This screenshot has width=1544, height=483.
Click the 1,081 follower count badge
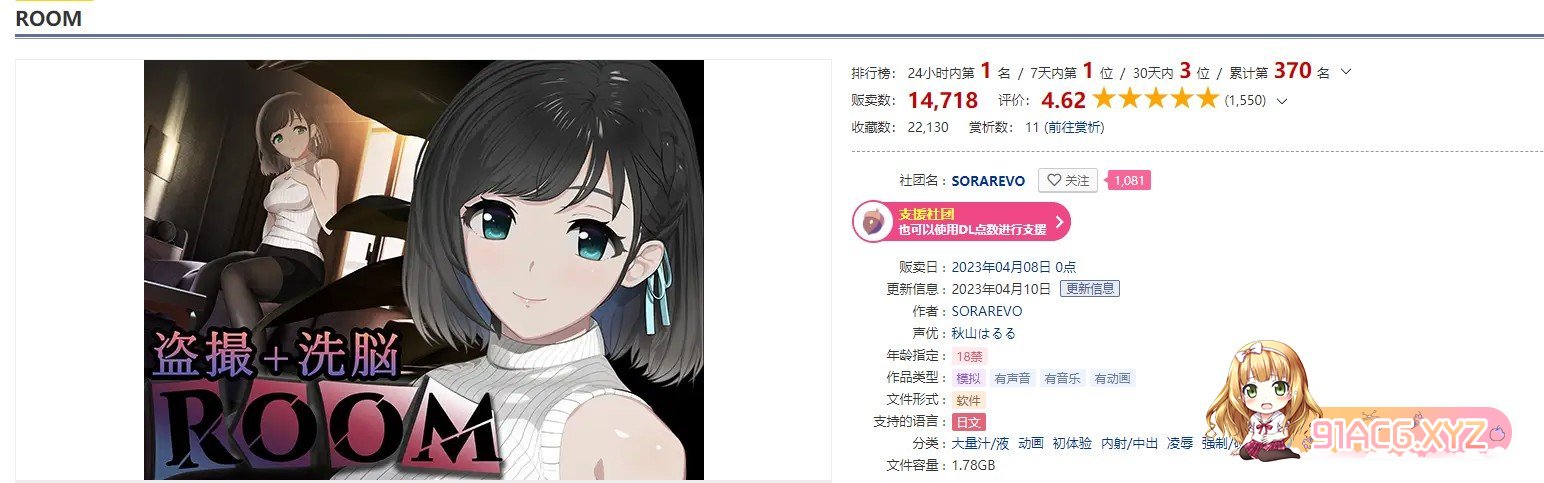(1129, 180)
